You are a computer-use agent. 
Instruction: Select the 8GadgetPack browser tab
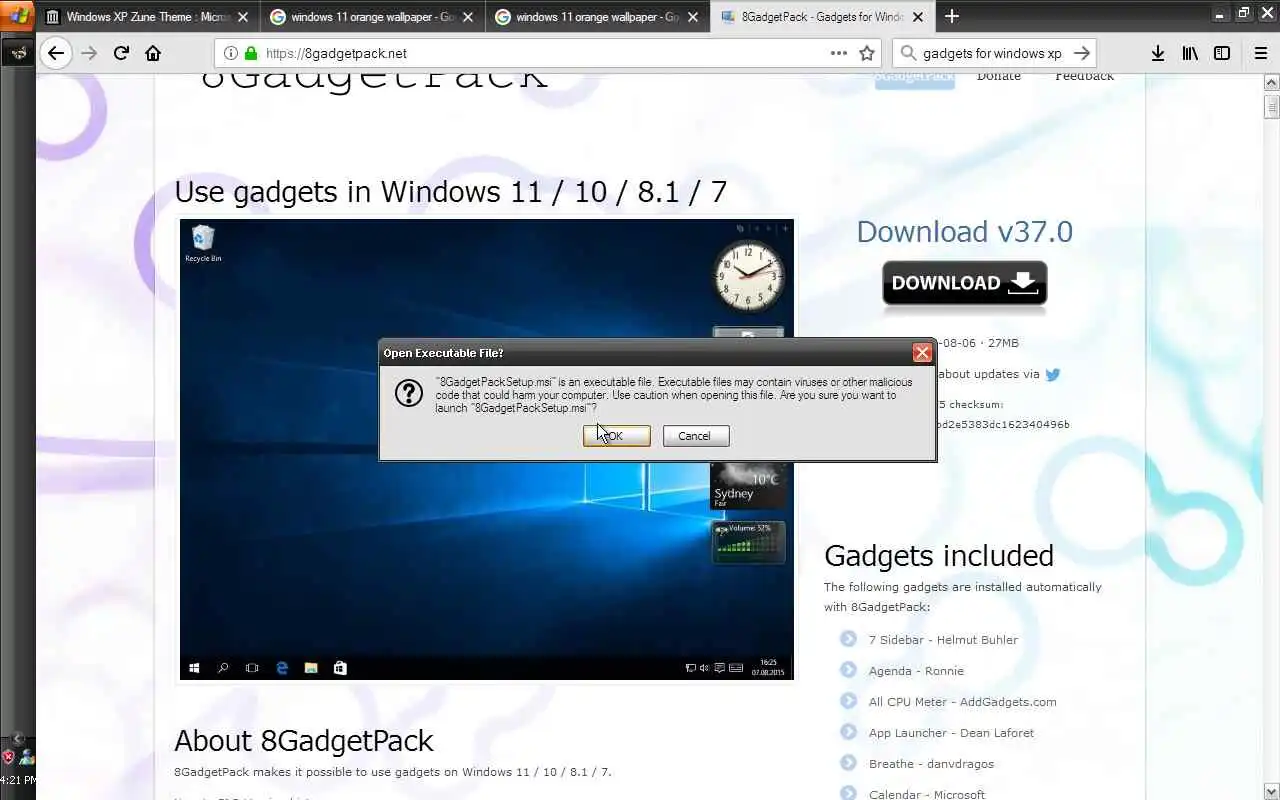(x=822, y=17)
